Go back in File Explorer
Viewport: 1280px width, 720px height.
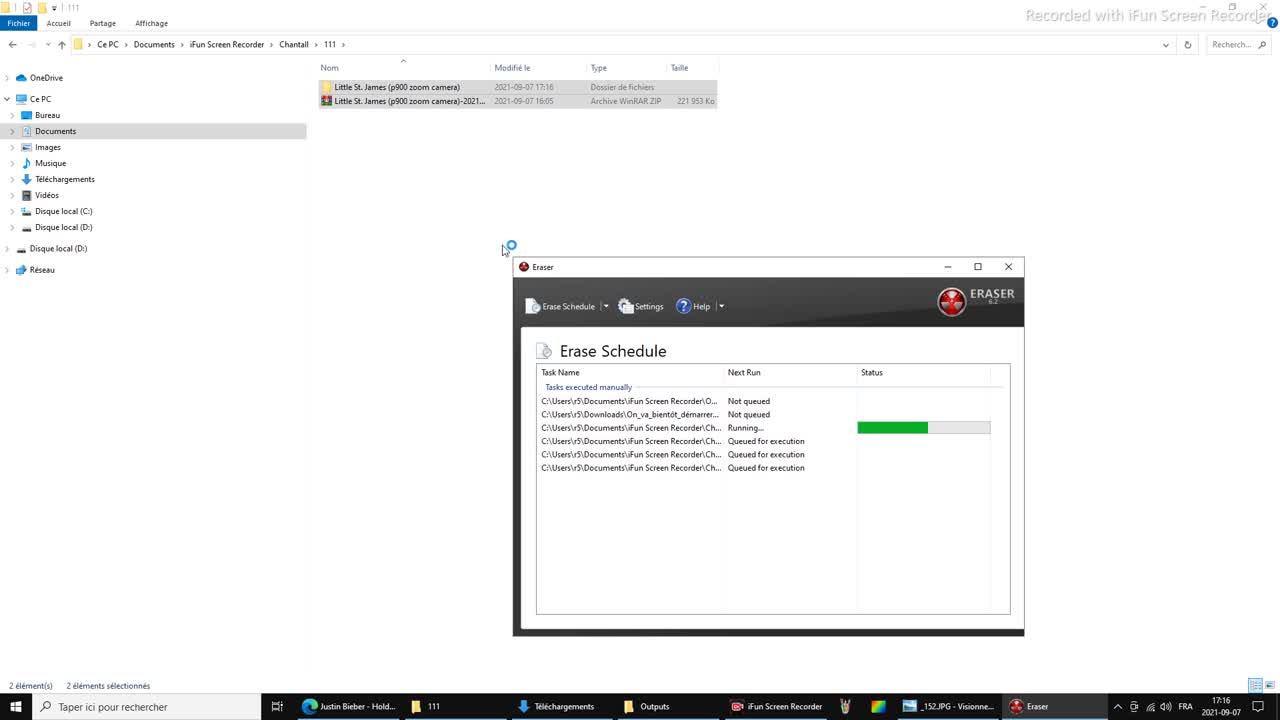tap(12, 44)
